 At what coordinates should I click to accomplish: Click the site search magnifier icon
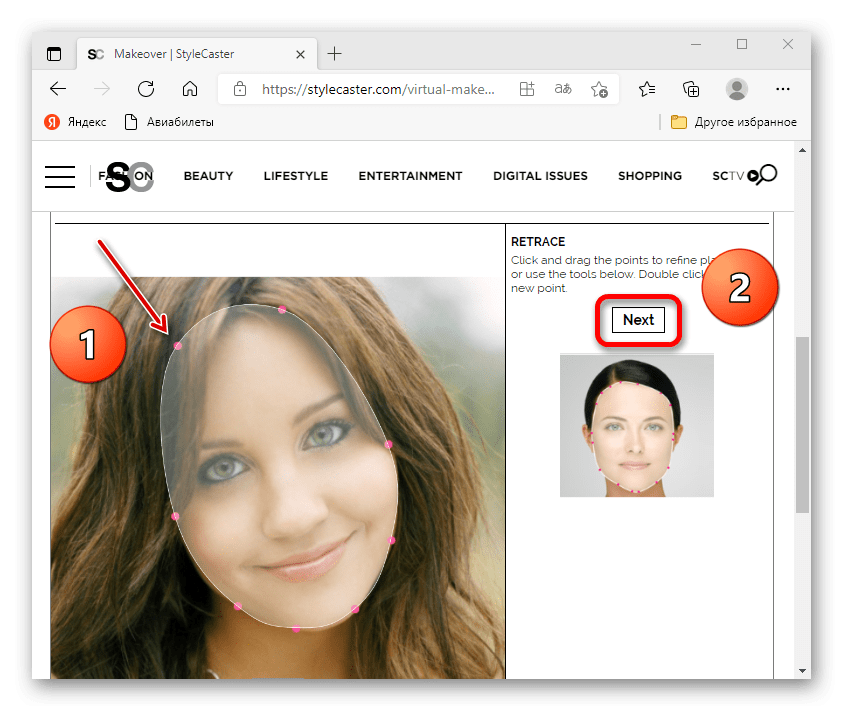click(766, 175)
